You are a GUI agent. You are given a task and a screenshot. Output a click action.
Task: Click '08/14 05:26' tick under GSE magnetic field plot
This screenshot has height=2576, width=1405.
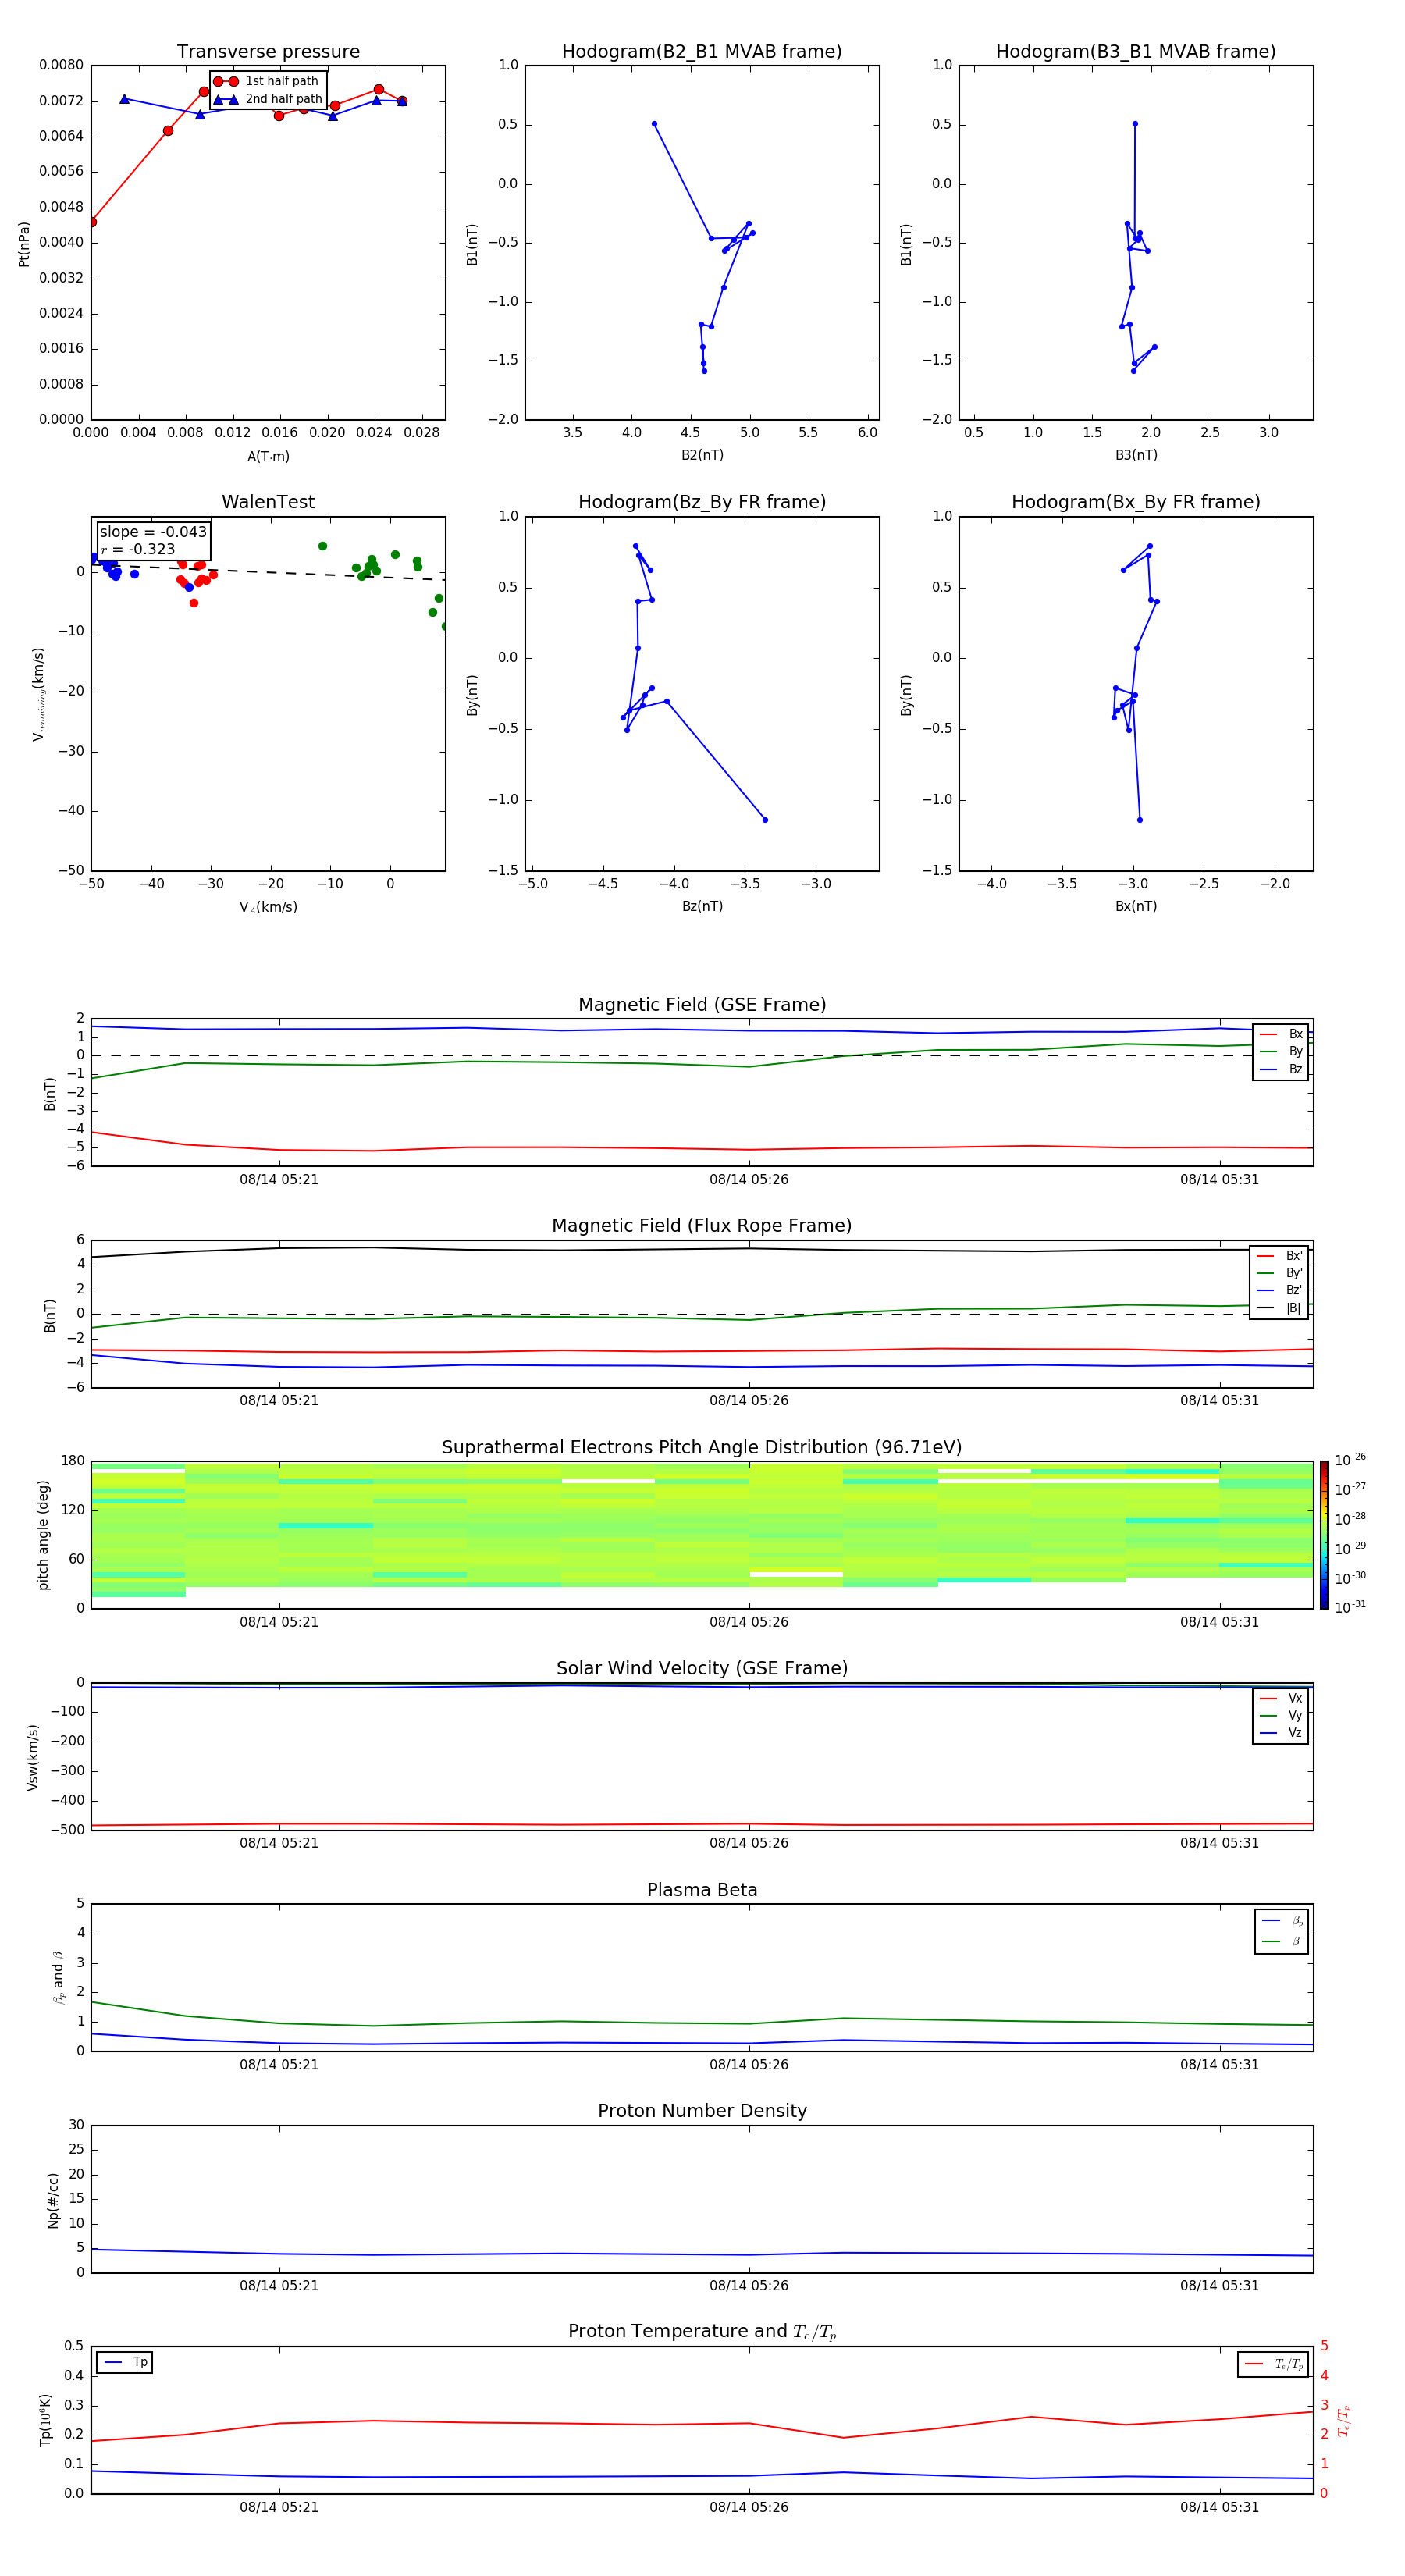[x=749, y=1179]
